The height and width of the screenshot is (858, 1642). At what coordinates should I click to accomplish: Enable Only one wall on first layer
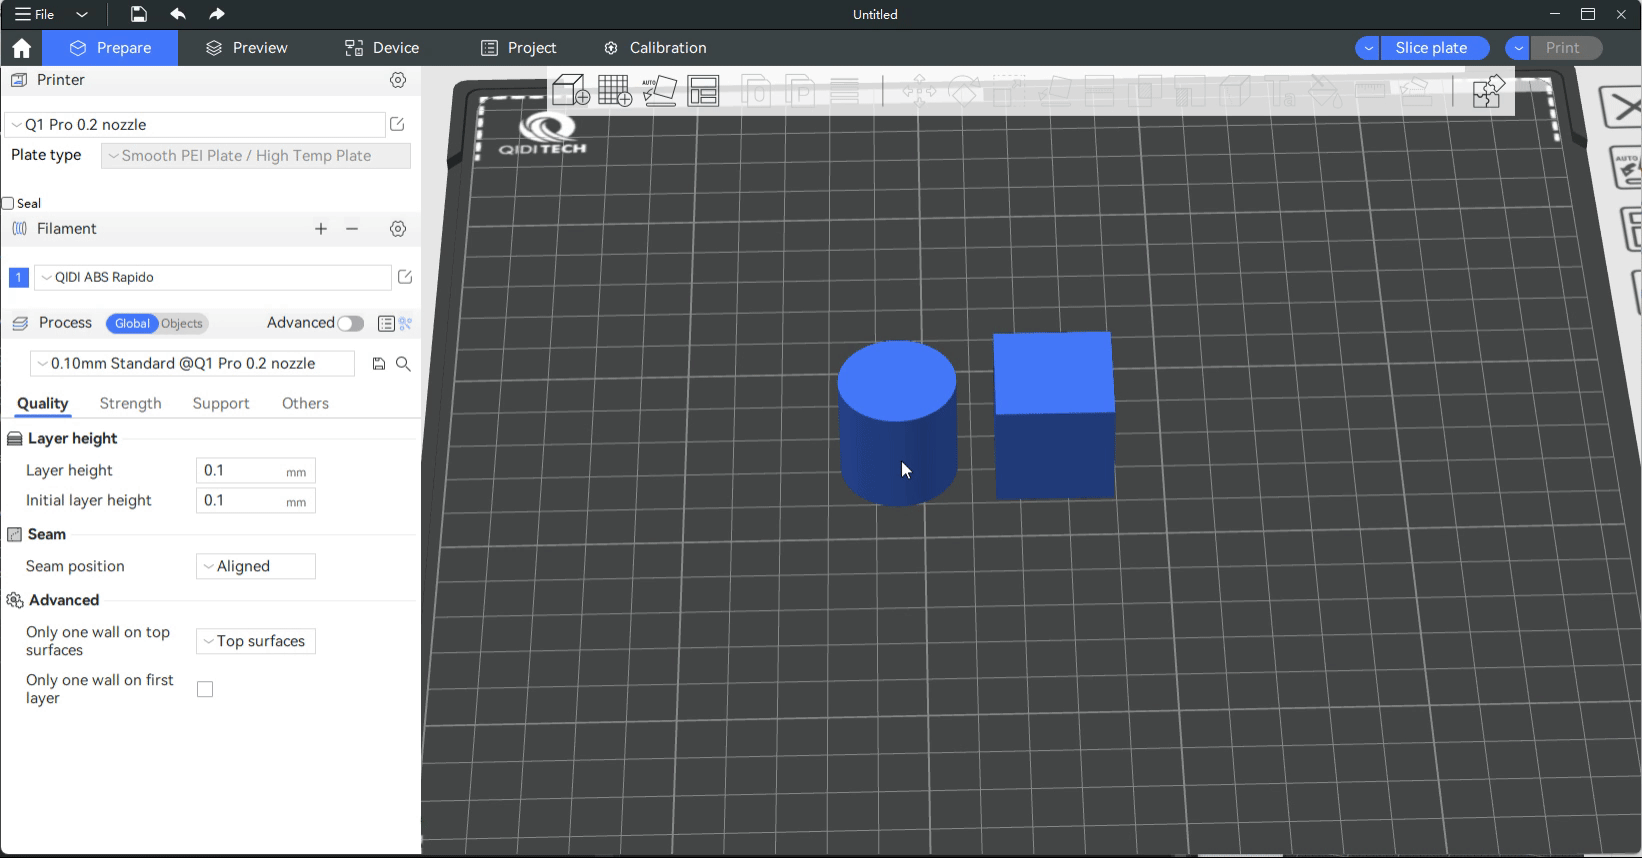pyautogui.click(x=205, y=689)
